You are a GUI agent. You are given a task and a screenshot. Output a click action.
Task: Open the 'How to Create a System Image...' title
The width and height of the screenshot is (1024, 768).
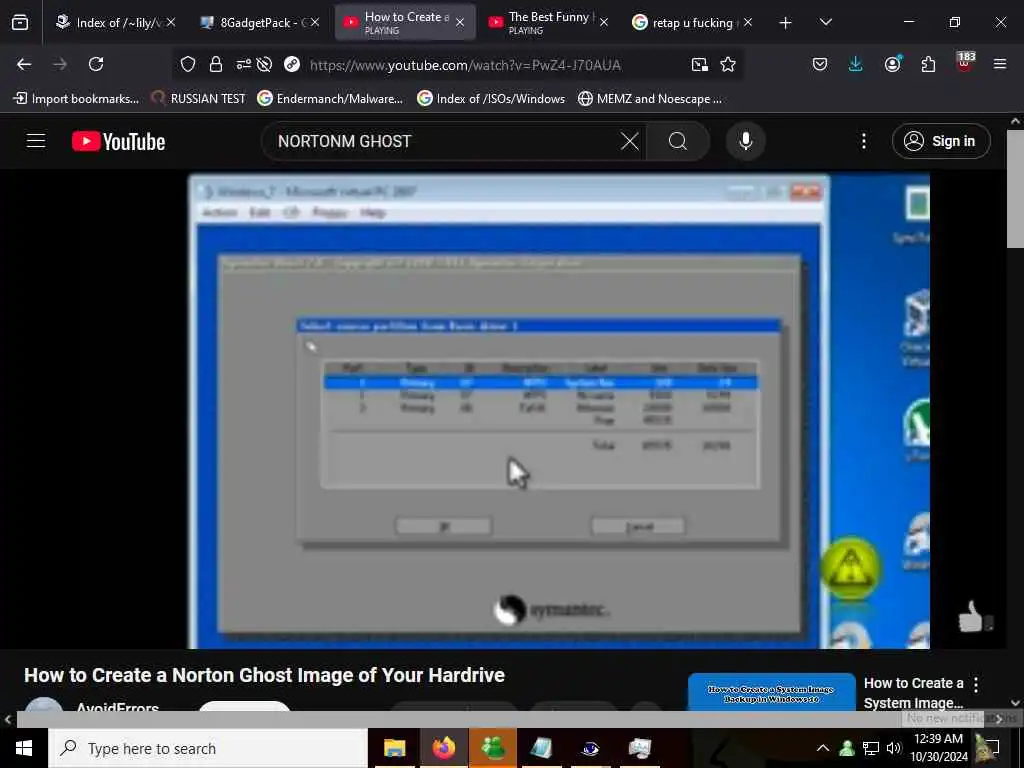pos(913,693)
